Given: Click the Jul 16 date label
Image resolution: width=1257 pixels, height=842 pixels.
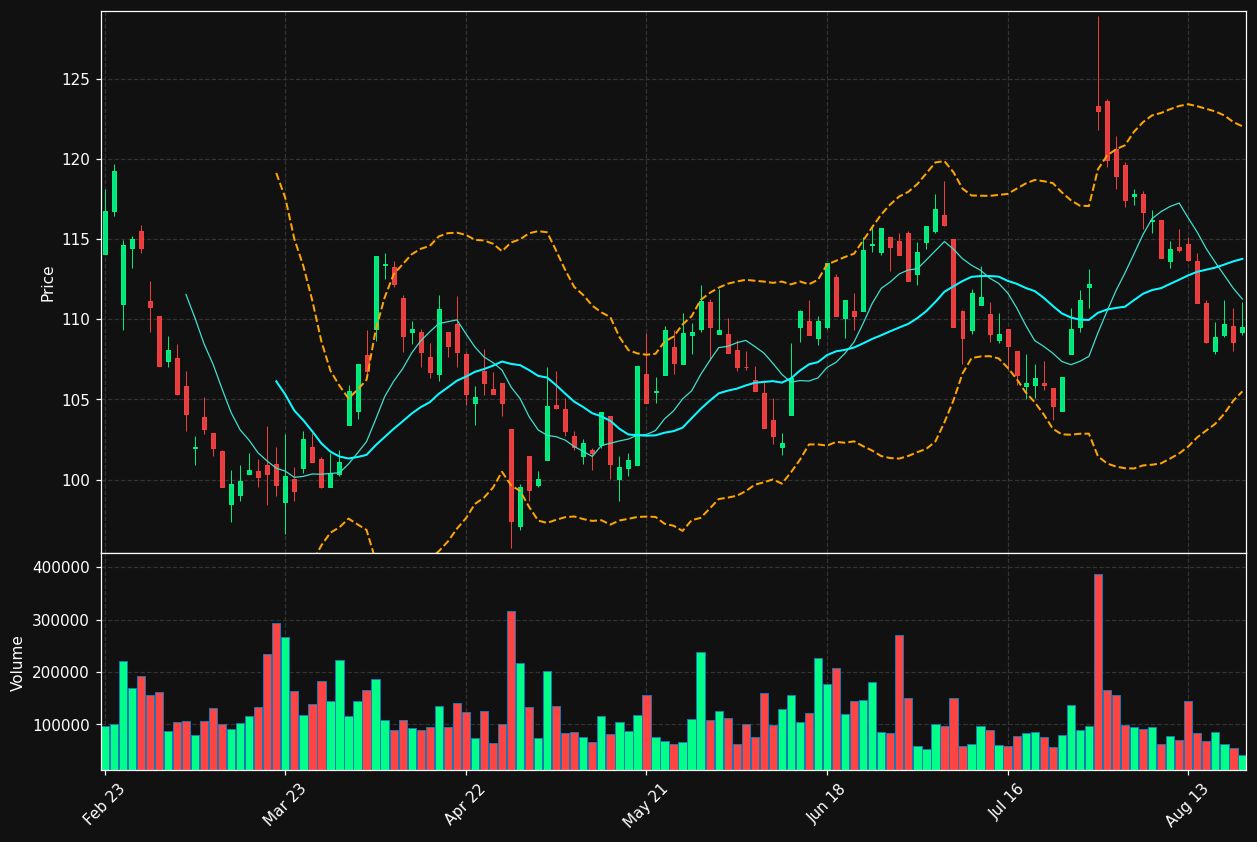Looking at the screenshot, I should pyautogui.click(x=1007, y=804).
